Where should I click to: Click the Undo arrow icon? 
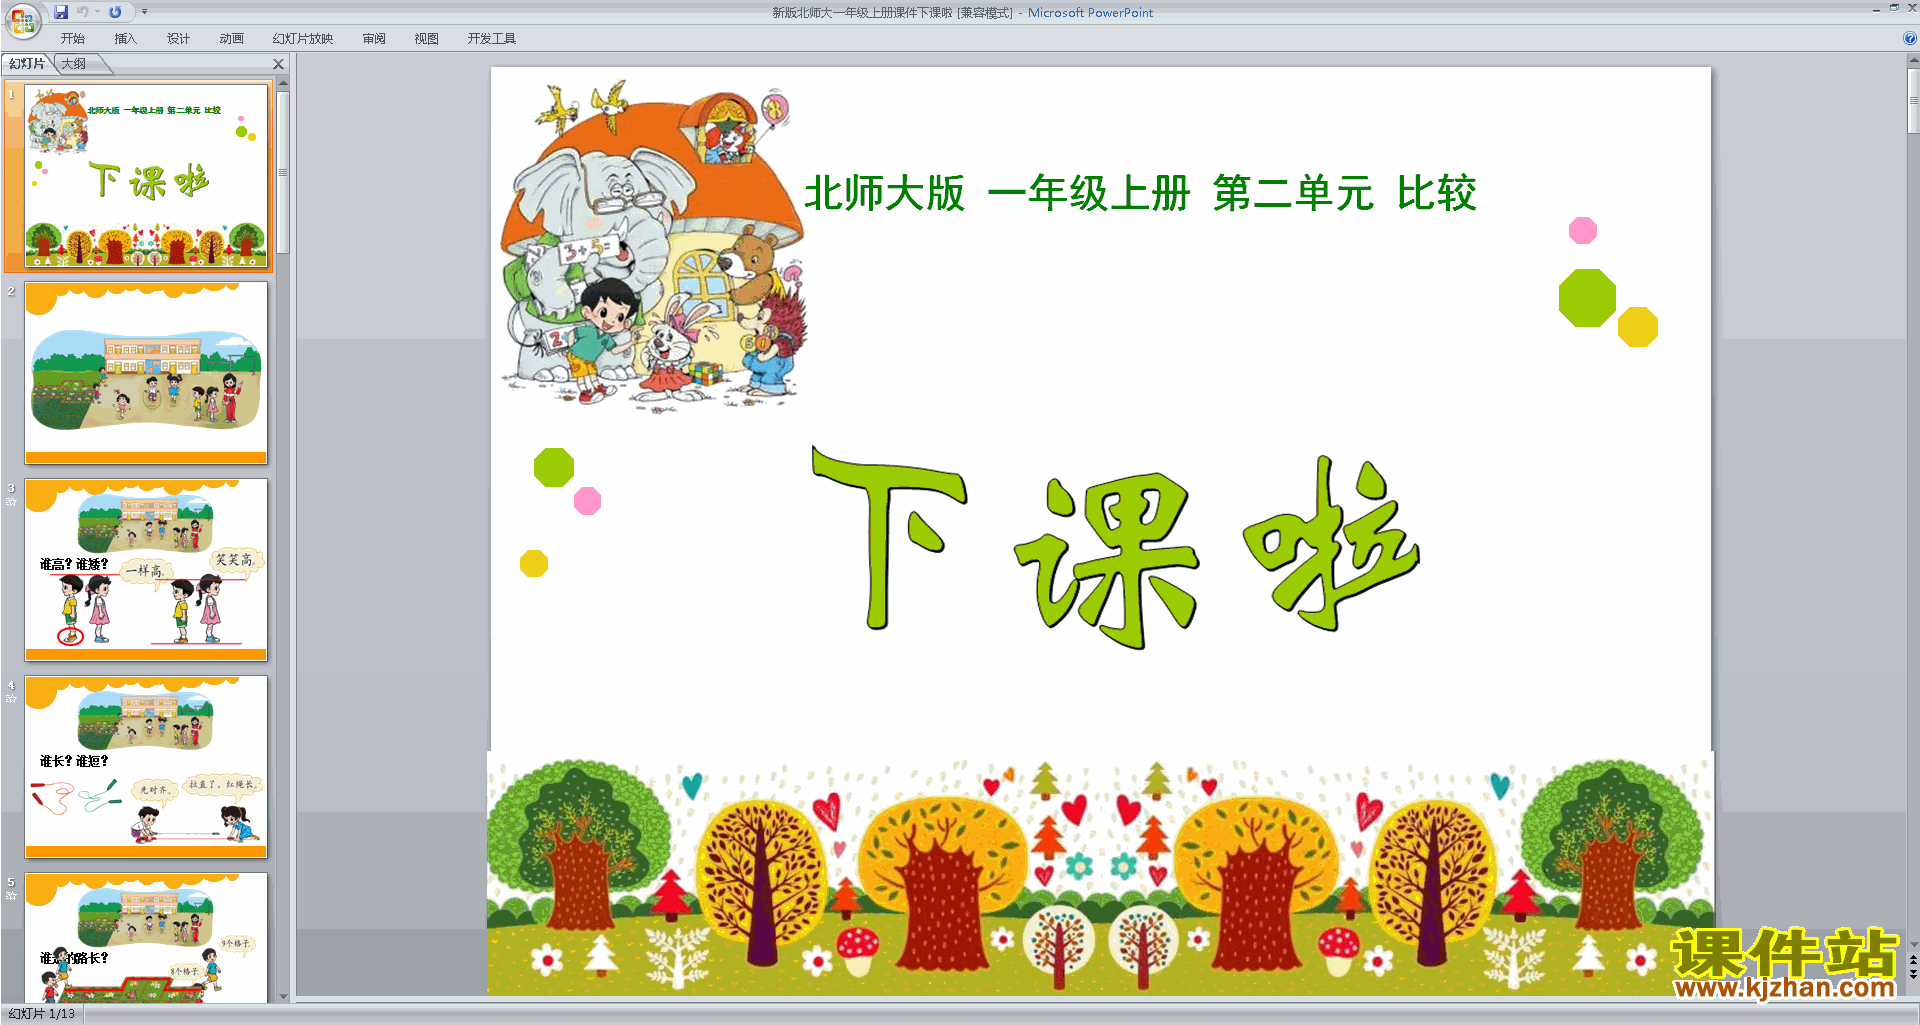(x=82, y=12)
